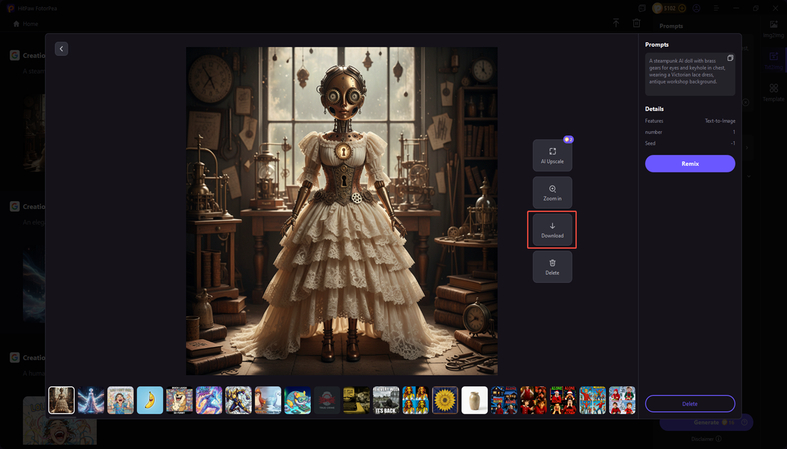Image resolution: width=787 pixels, height=449 pixels.
Task: Select the banana thumbnail in the filmstrip
Action: coord(150,400)
